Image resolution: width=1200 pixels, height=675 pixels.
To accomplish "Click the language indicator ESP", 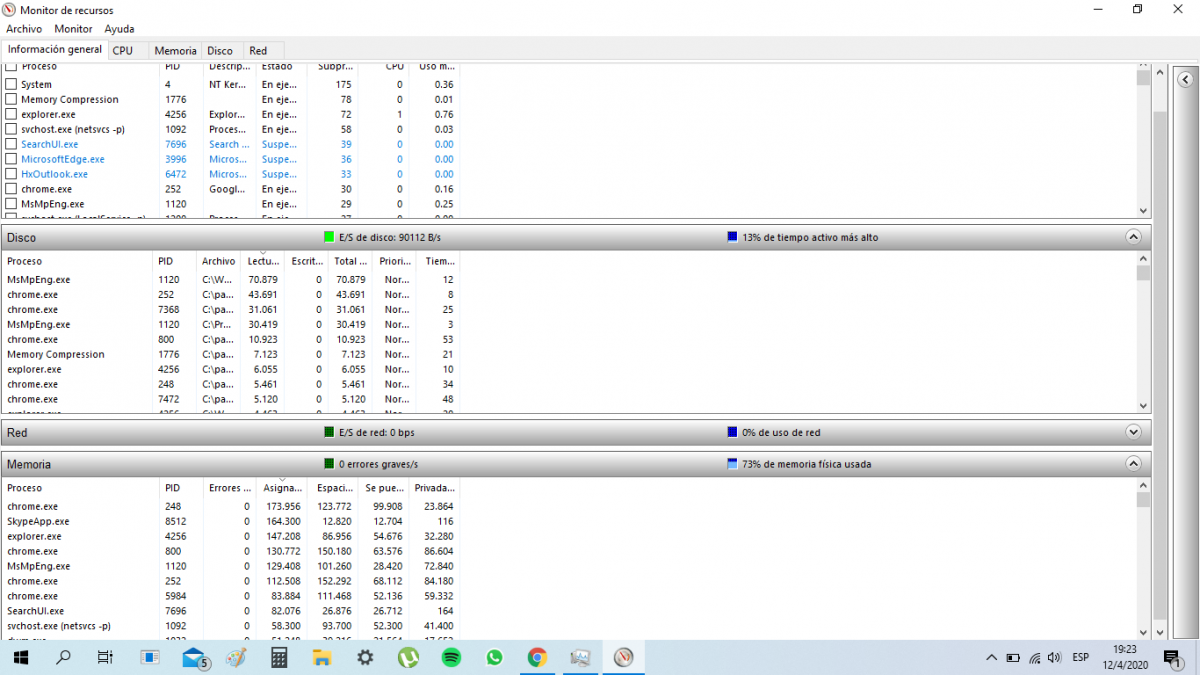I will tap(1081, 657).
